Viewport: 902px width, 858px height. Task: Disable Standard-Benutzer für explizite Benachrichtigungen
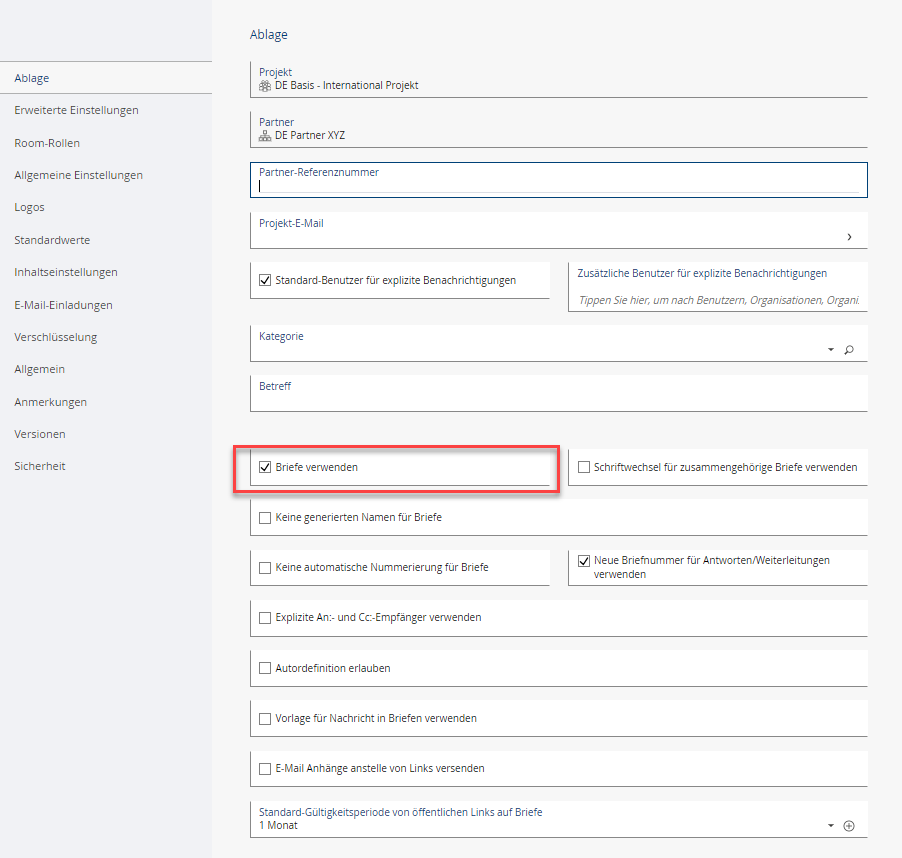tap(265, 281)
